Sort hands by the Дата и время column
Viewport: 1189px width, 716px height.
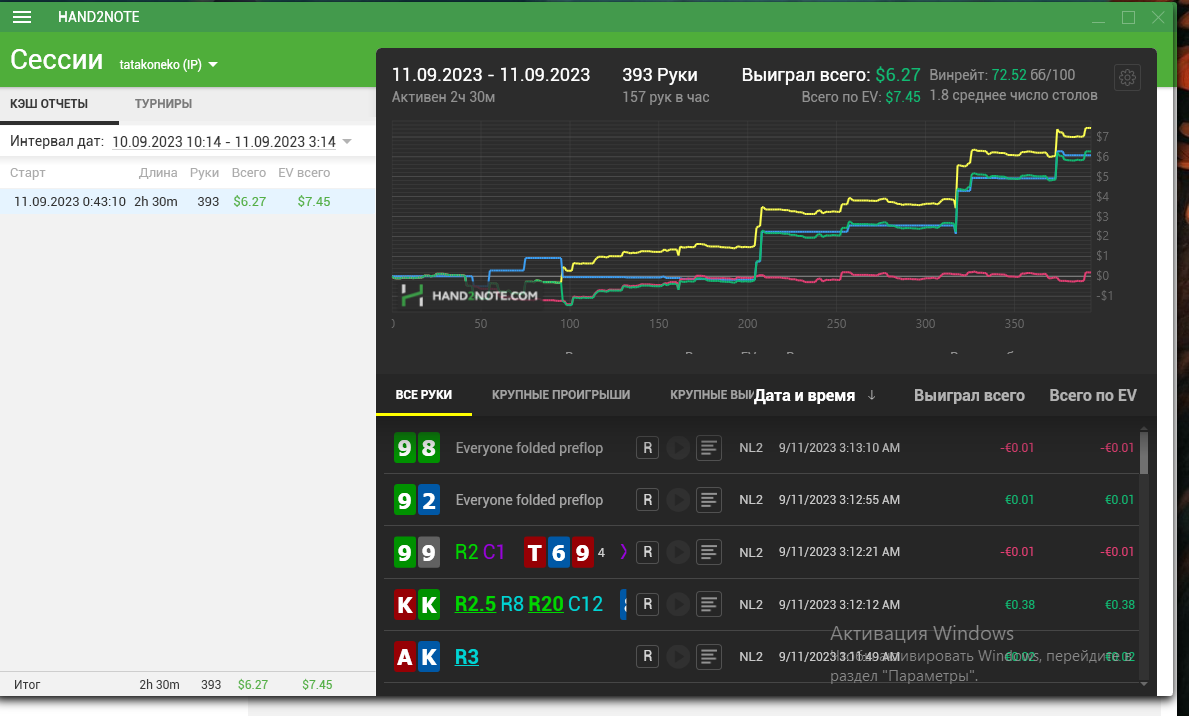pos(805,395)
